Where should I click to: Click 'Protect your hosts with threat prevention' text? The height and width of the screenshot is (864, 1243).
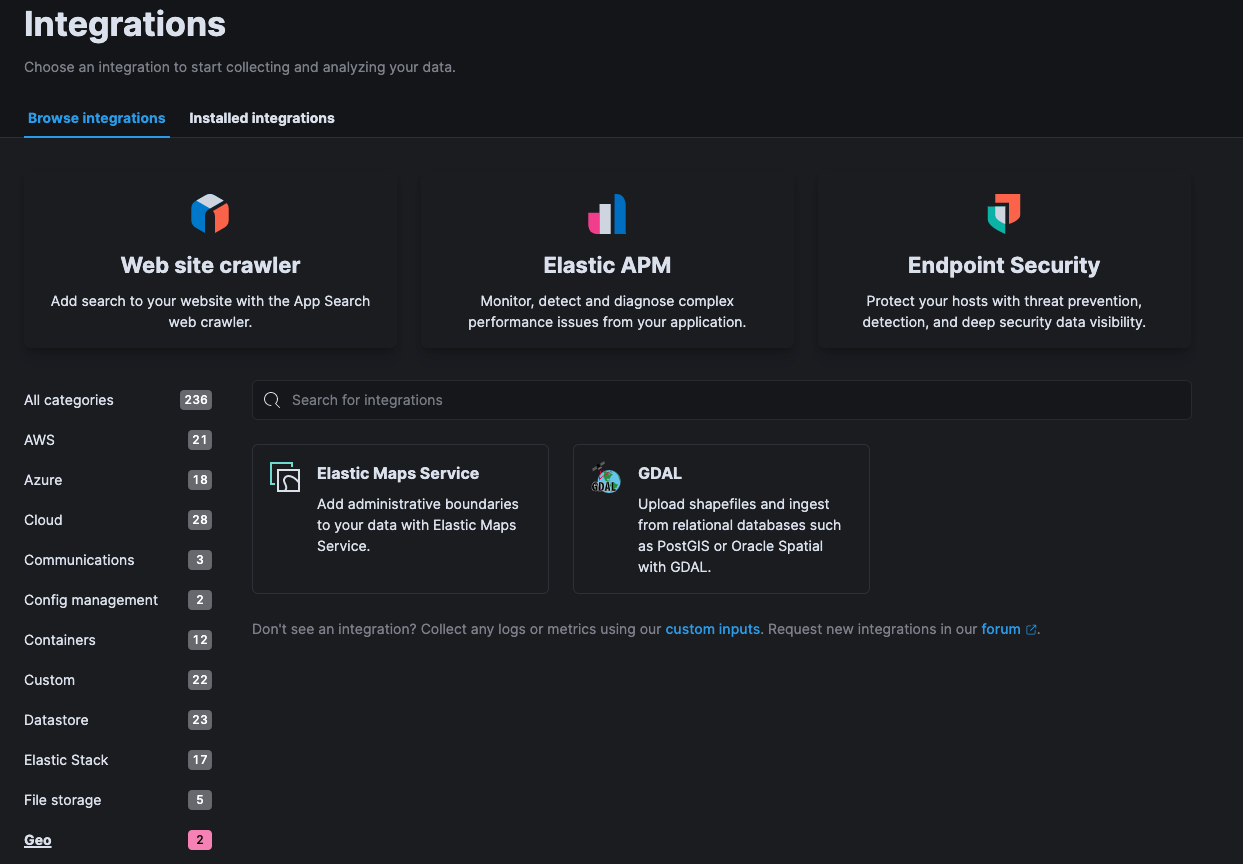[x=1004, y=311]
